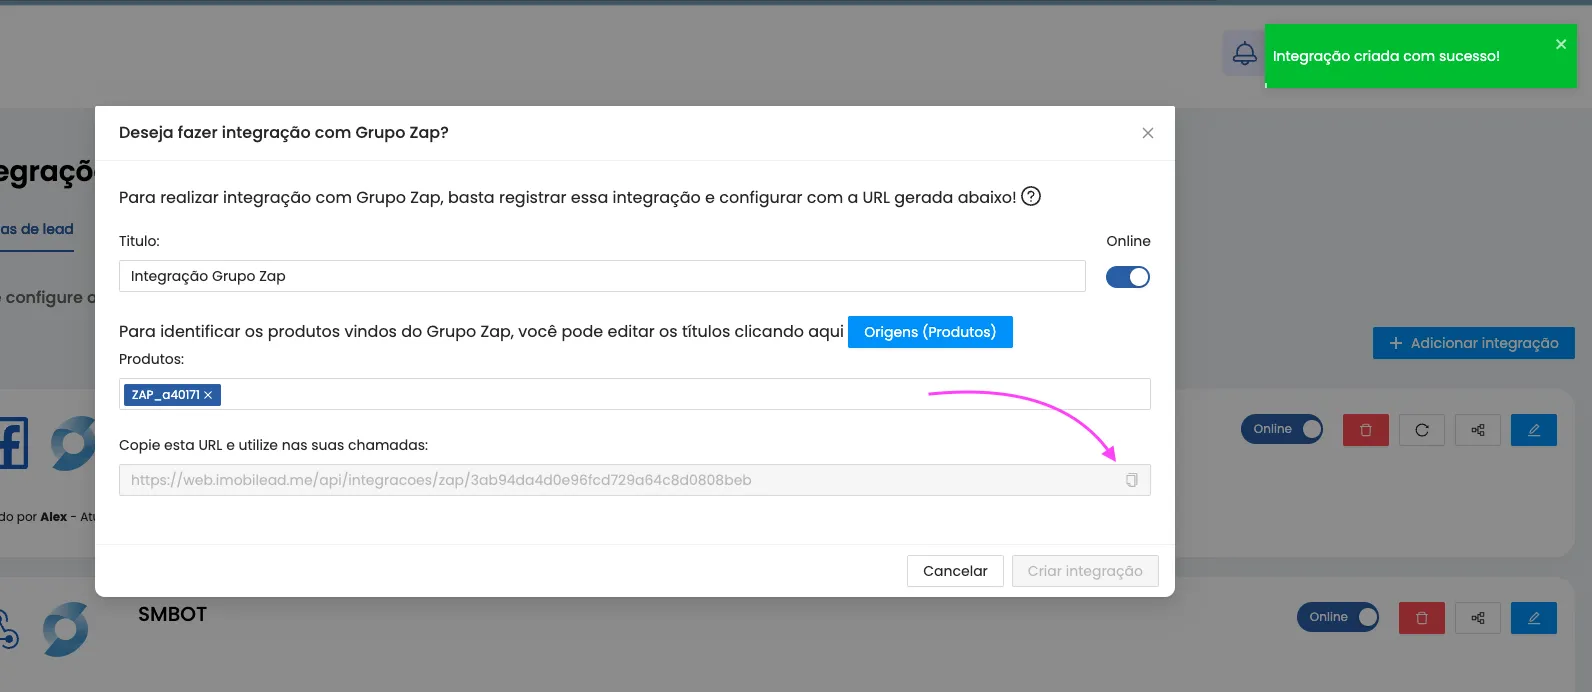Image resolution: width=1592 pixels, height=692 pixels.
Task: Toggle the Online switch on the Facebook integration row
Action: [x=1282, y=429]
